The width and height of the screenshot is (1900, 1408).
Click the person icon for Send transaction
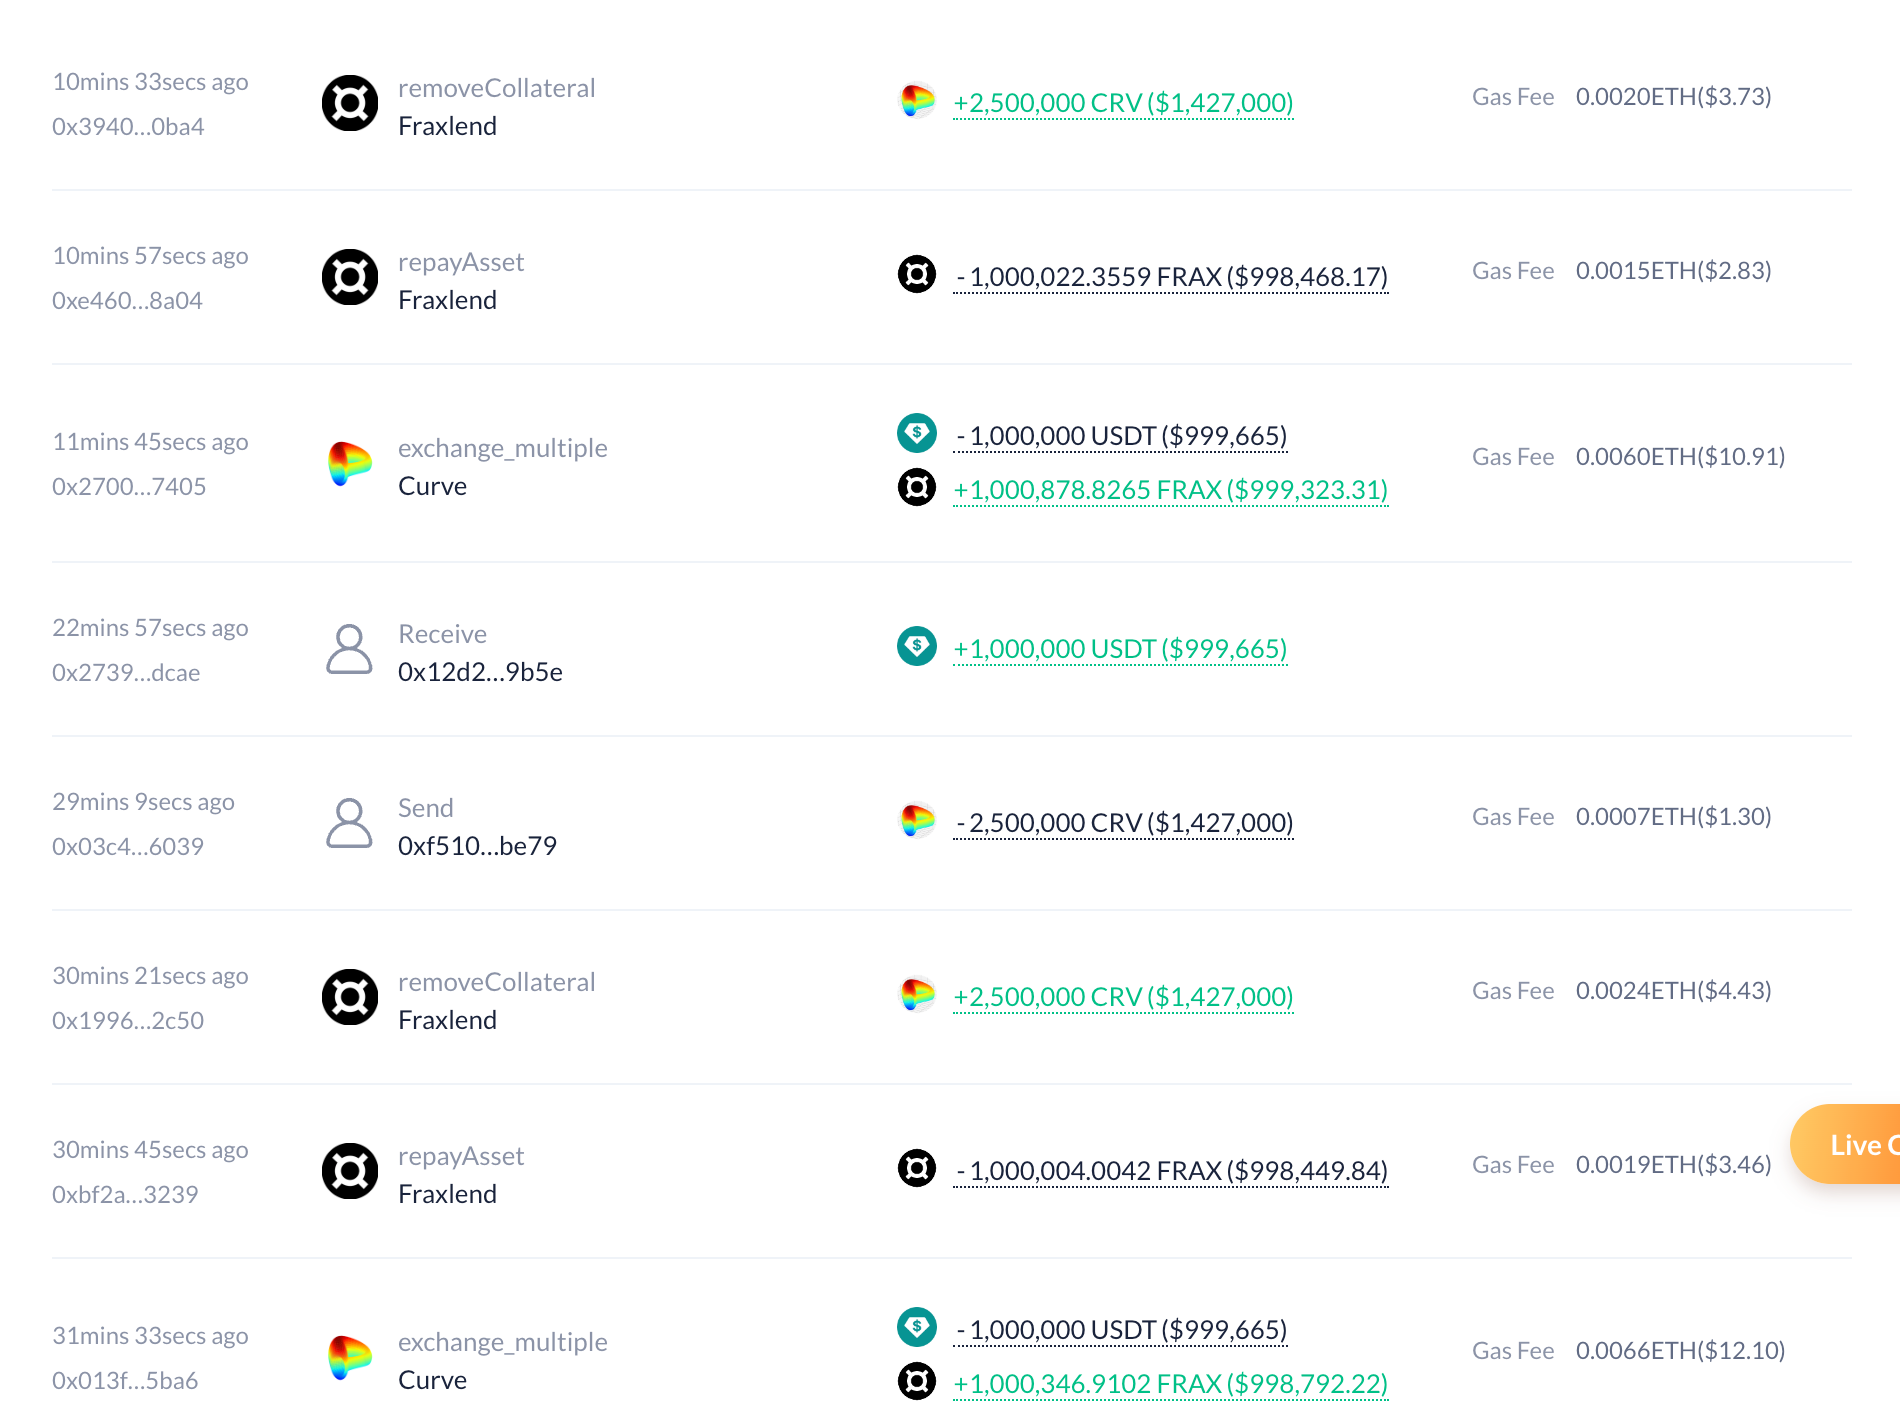point(350,824)
